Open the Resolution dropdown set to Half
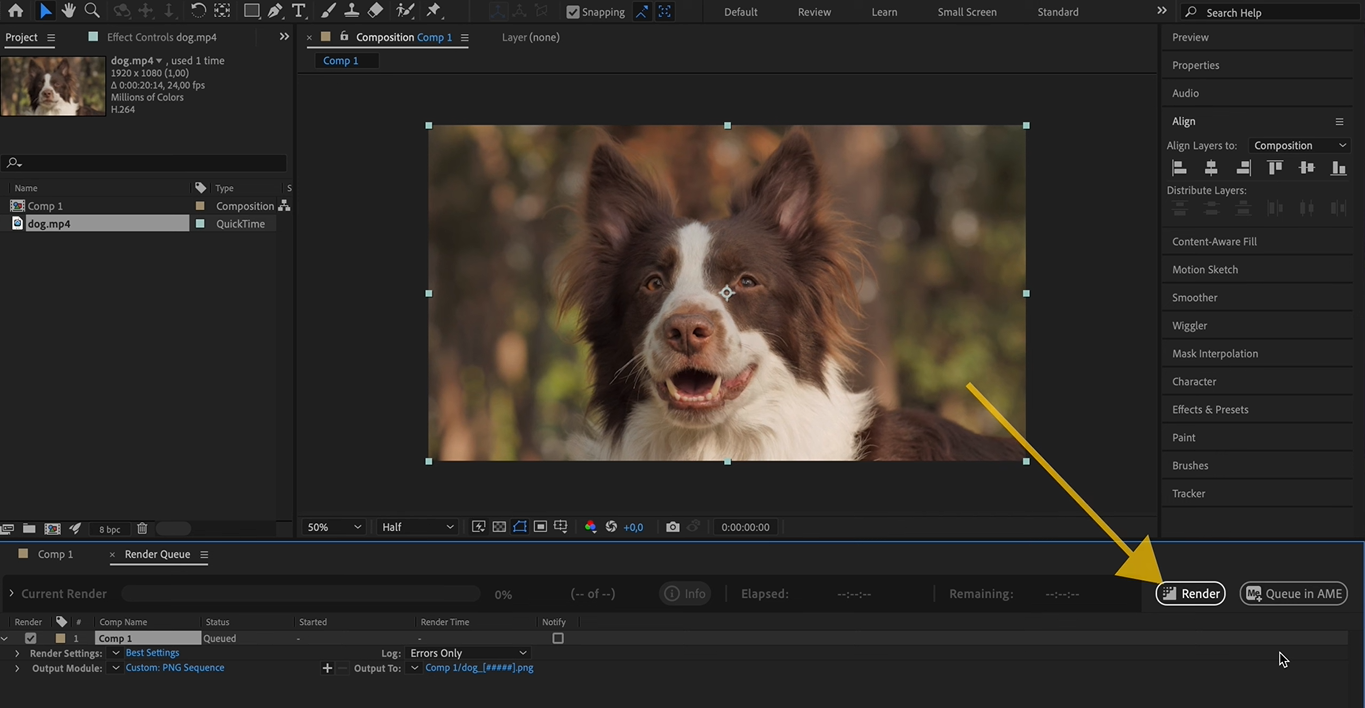Viewport: 1365px width, 708px height. (x=416, y=527)
